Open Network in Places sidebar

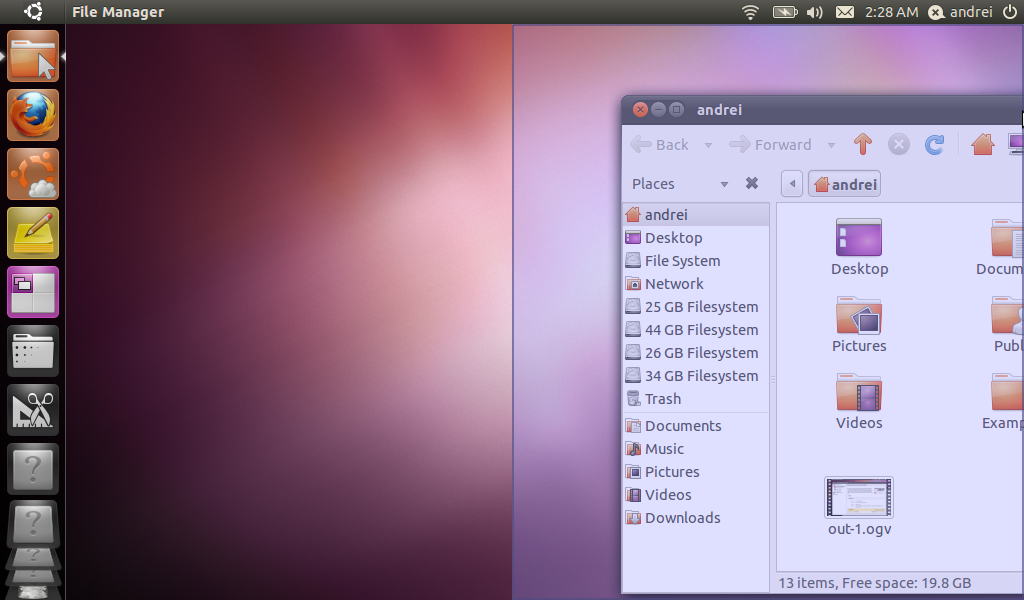point(696,283)
